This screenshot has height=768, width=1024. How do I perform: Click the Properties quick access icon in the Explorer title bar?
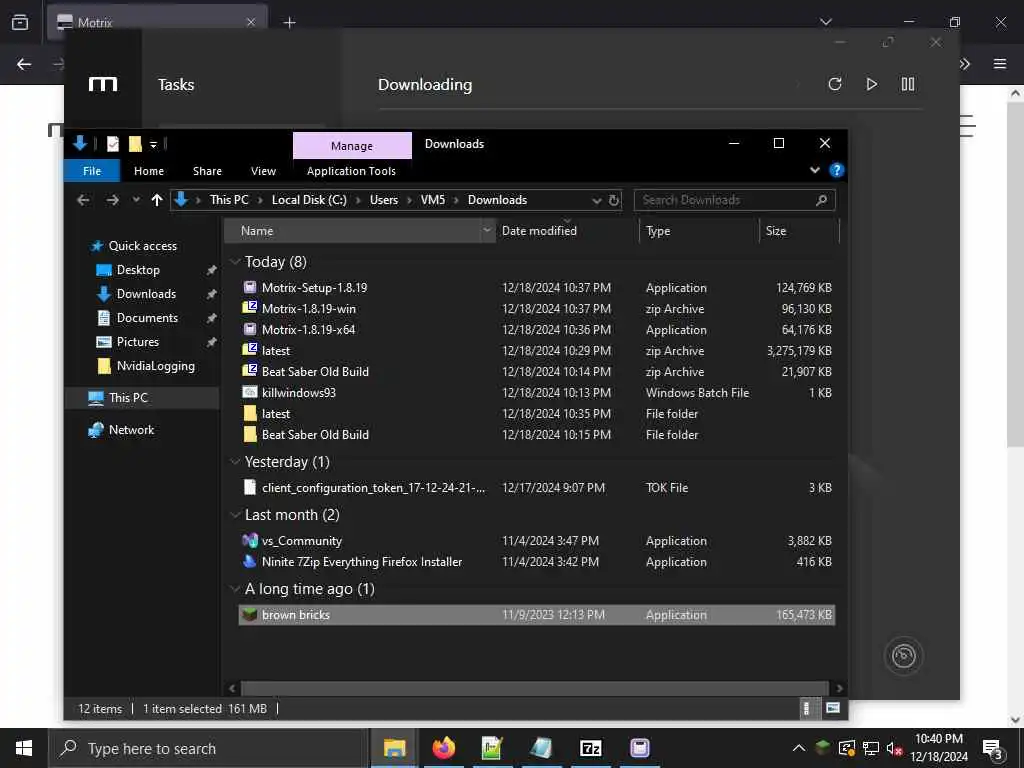pyautogui.click(x=113, y=144)
